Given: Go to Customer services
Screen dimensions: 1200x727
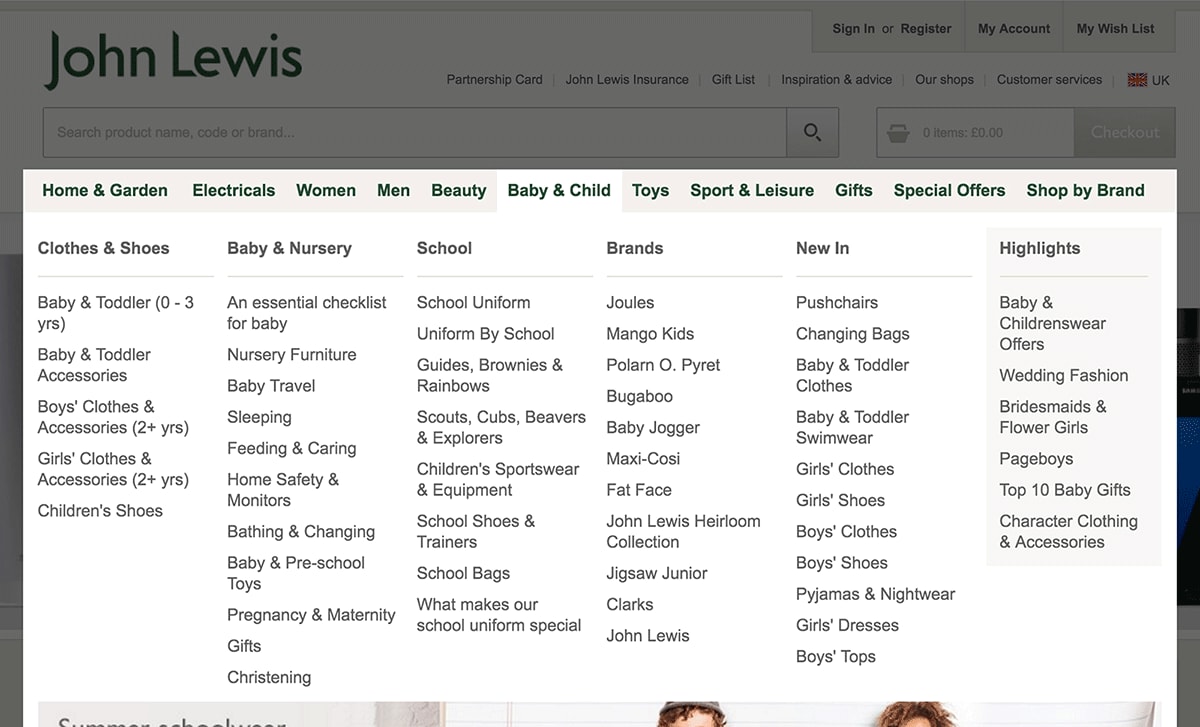Looking at the screenshot, I should click(1049, 80).
